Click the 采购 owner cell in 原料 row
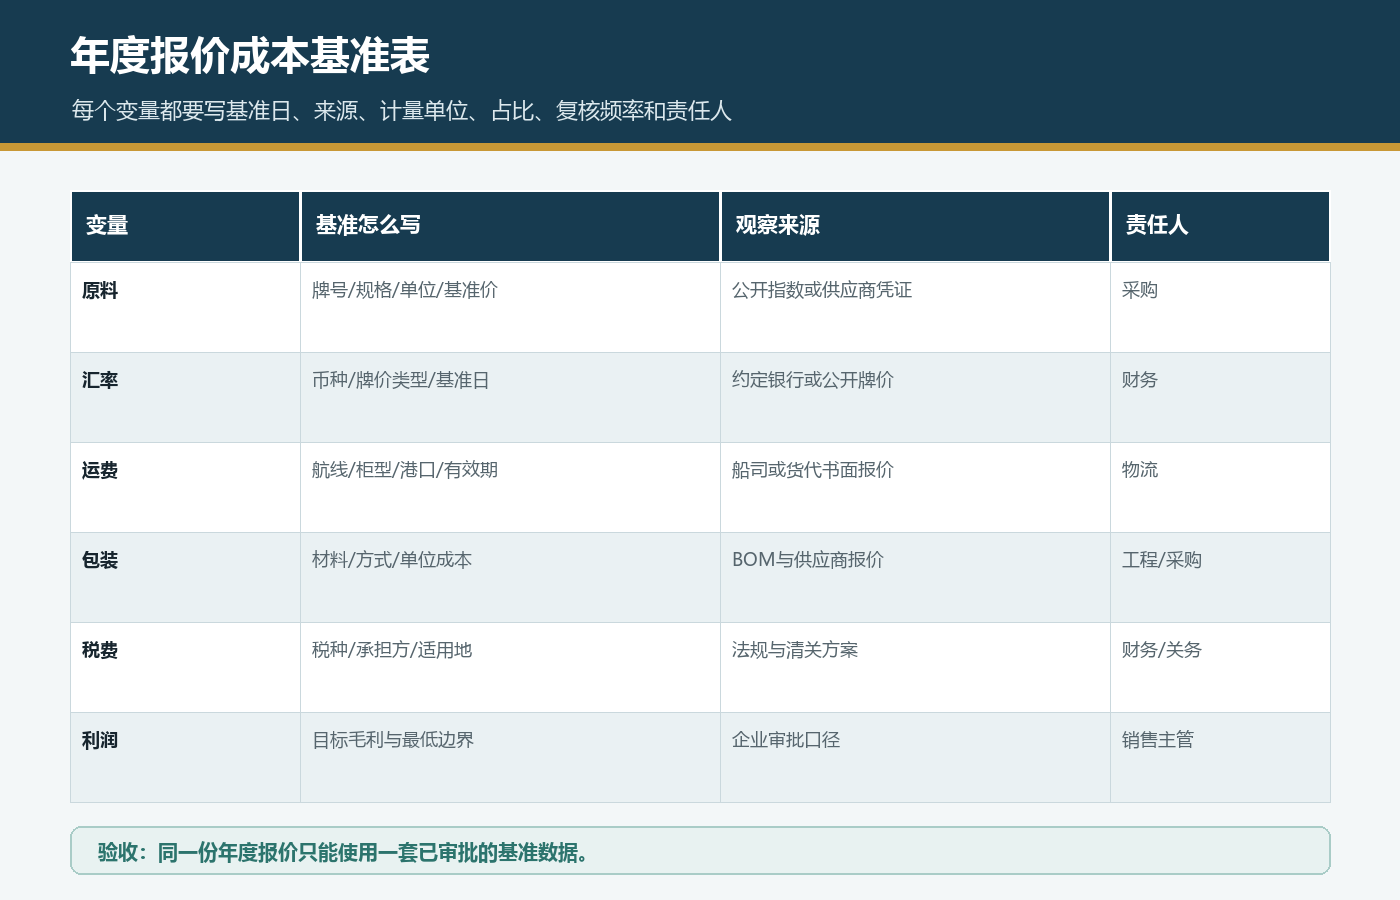This screenshot has height=900, width=1400. click(1220, 307)
